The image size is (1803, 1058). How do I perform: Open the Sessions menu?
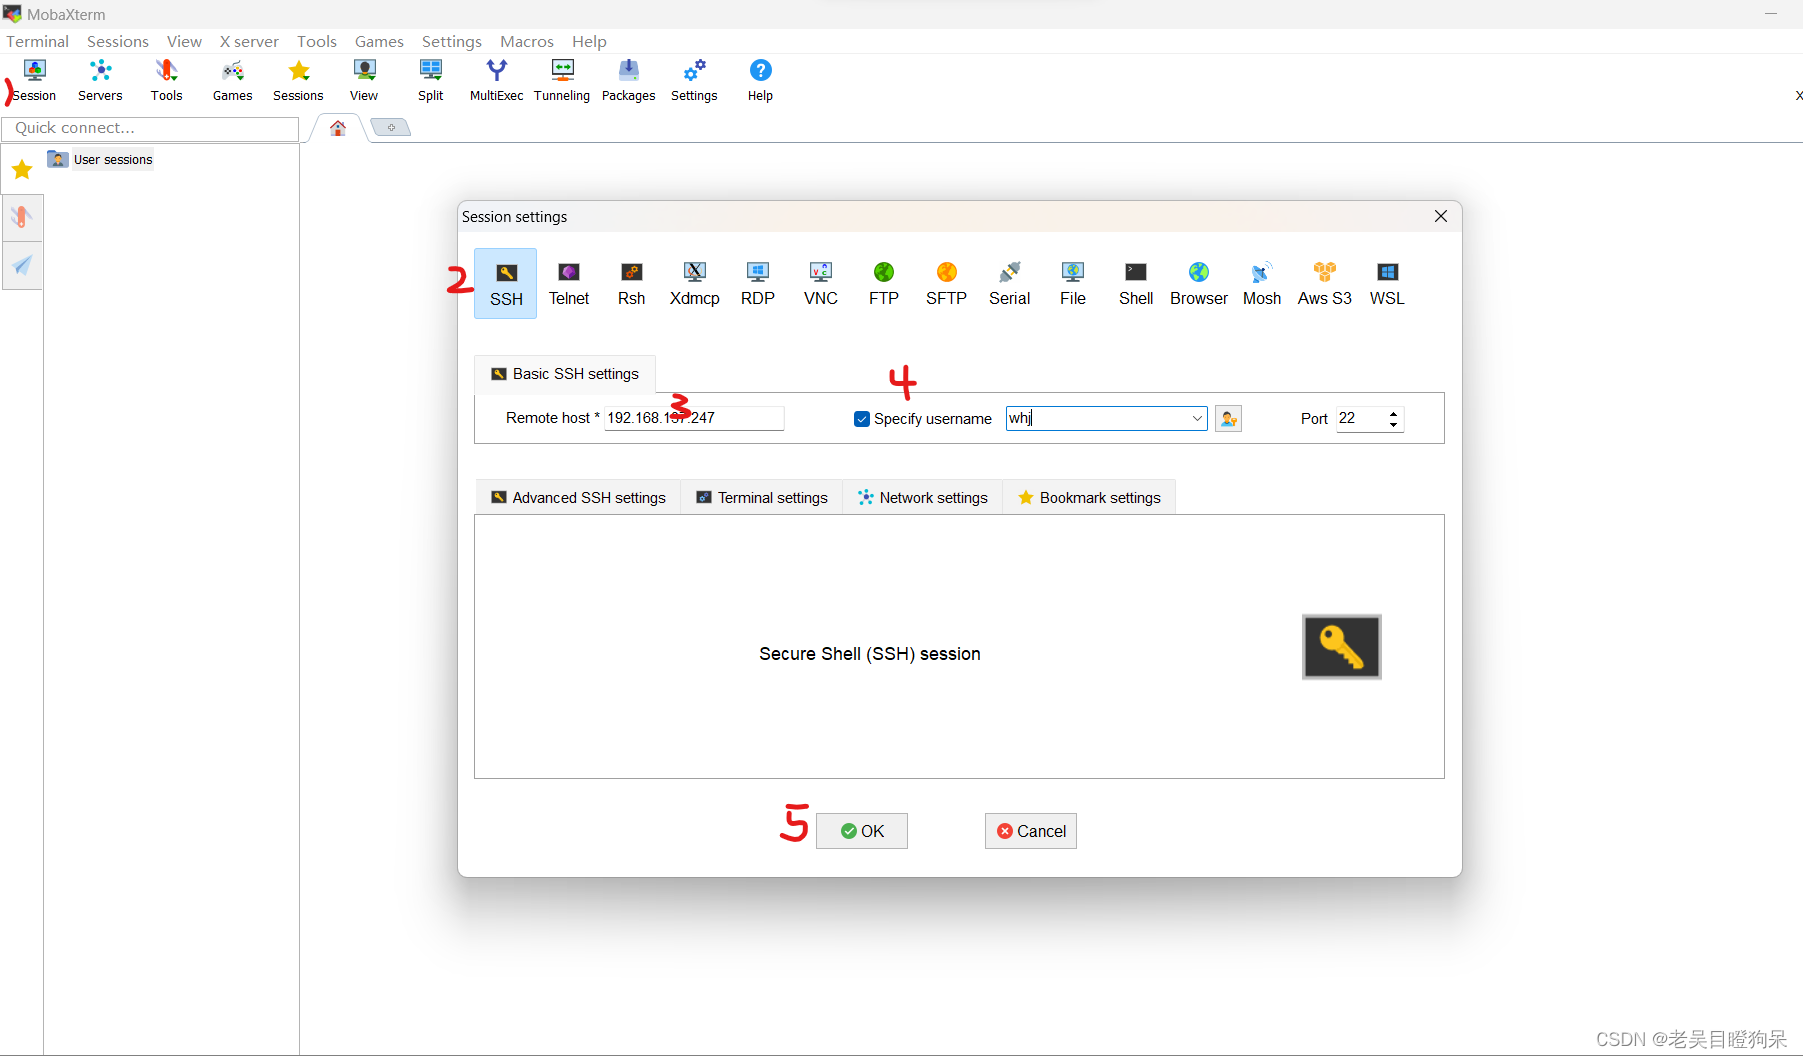coord(118,41)
